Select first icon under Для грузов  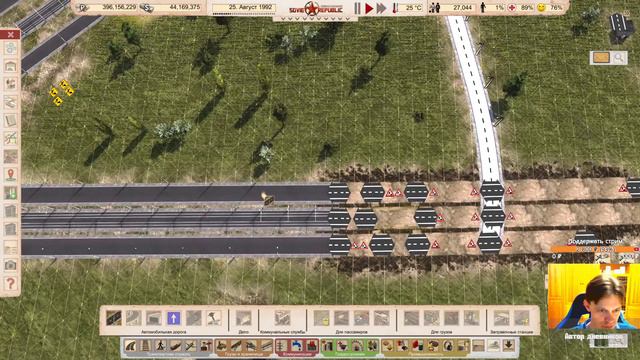click(411, 318)
